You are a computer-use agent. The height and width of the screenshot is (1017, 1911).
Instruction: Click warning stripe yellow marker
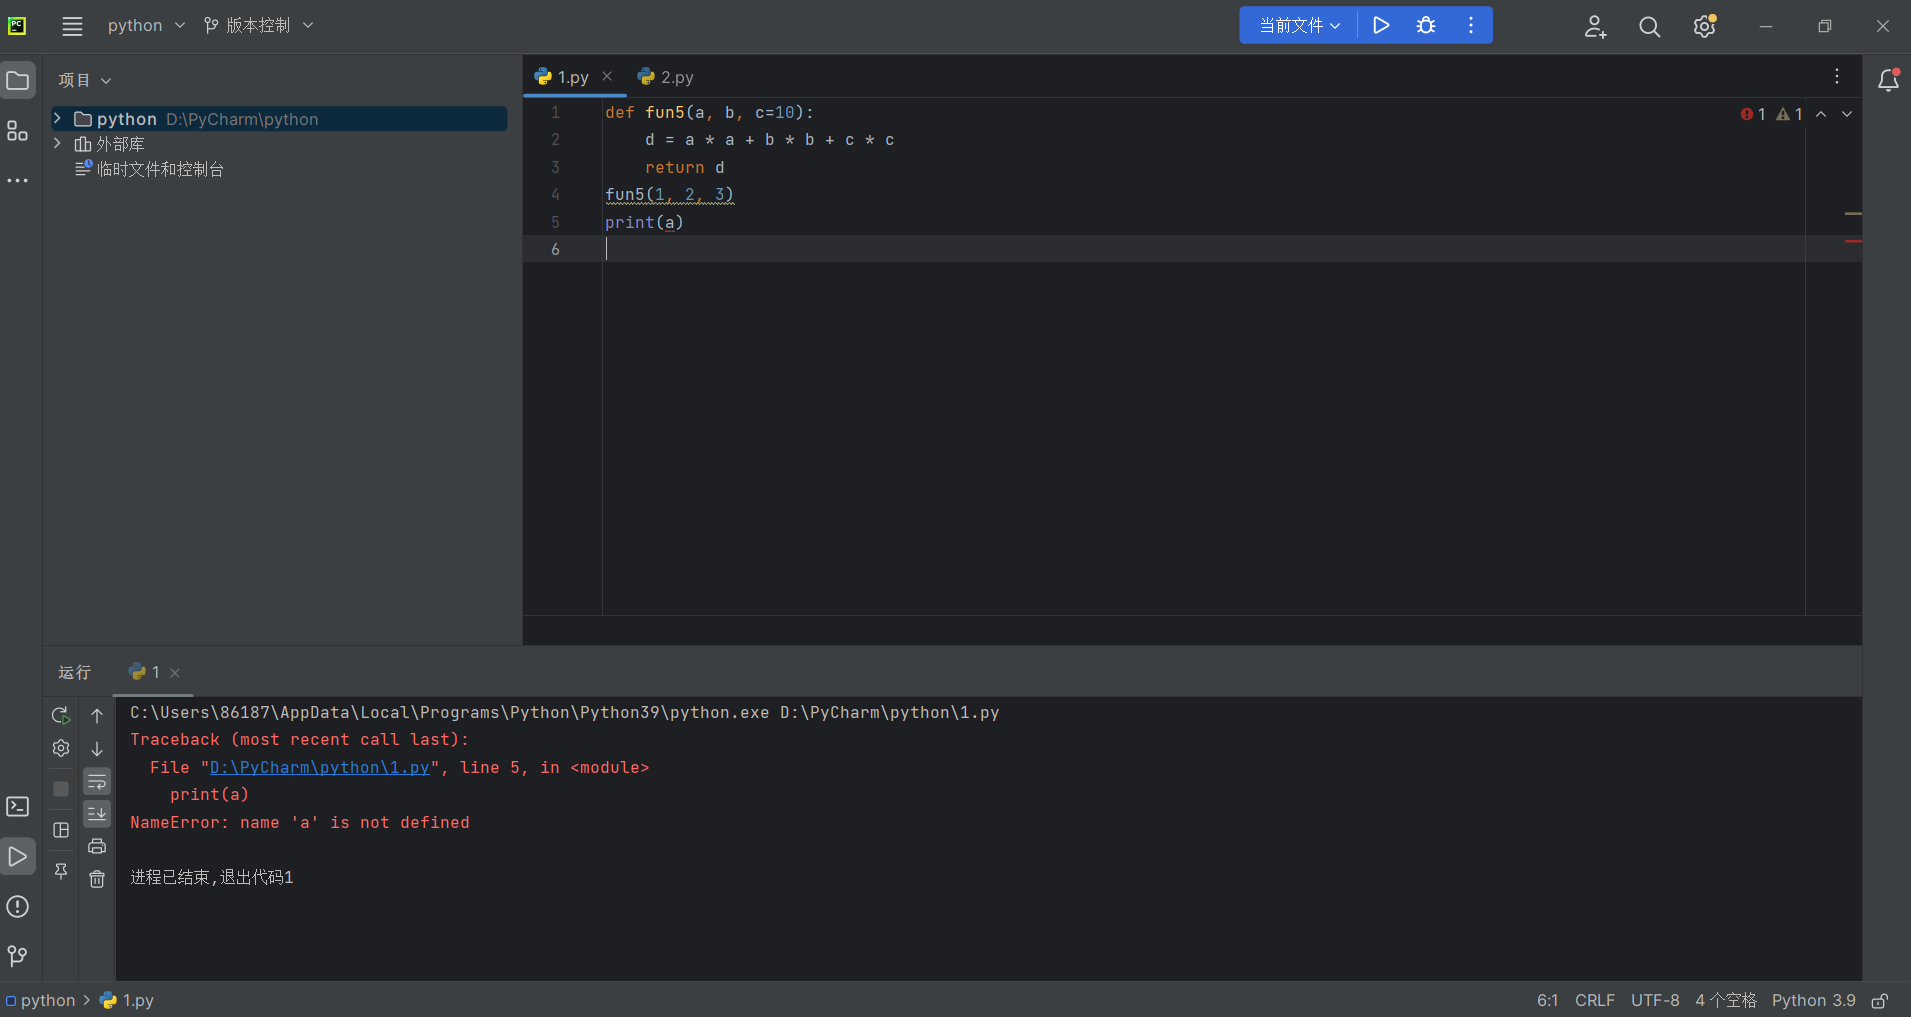(x=1853, y=213)
